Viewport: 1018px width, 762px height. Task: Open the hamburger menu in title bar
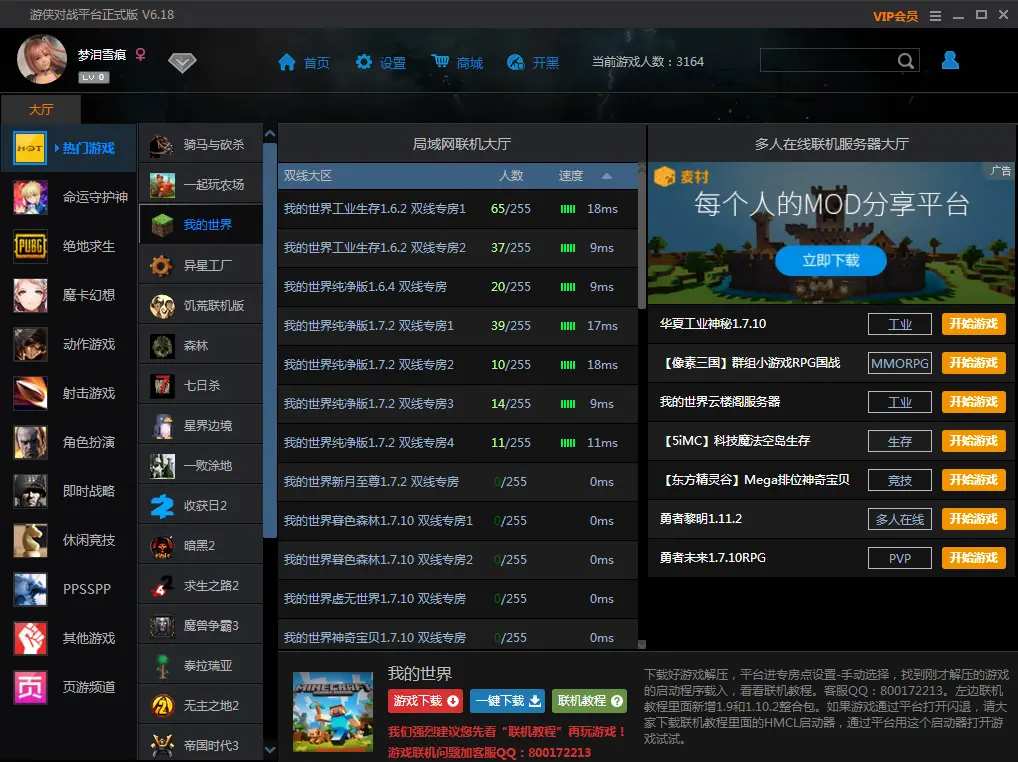935,16
